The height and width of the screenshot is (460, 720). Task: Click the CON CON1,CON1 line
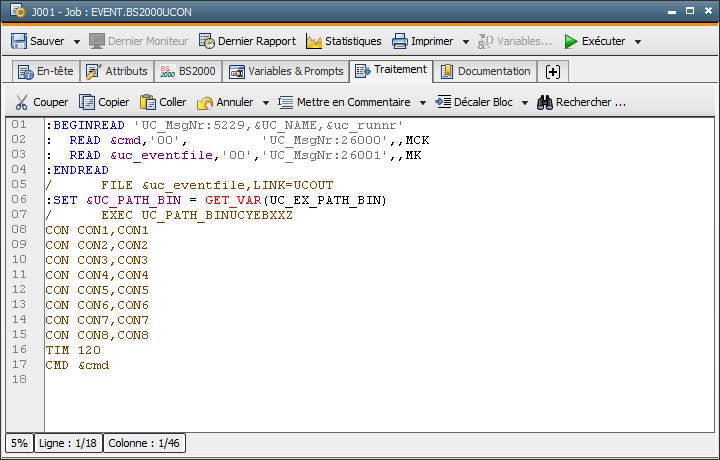point(97,230)
